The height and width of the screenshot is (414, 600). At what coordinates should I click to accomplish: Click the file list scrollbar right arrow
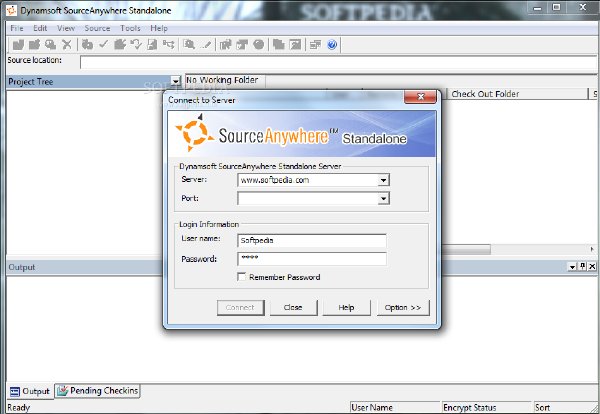[592, 249]
